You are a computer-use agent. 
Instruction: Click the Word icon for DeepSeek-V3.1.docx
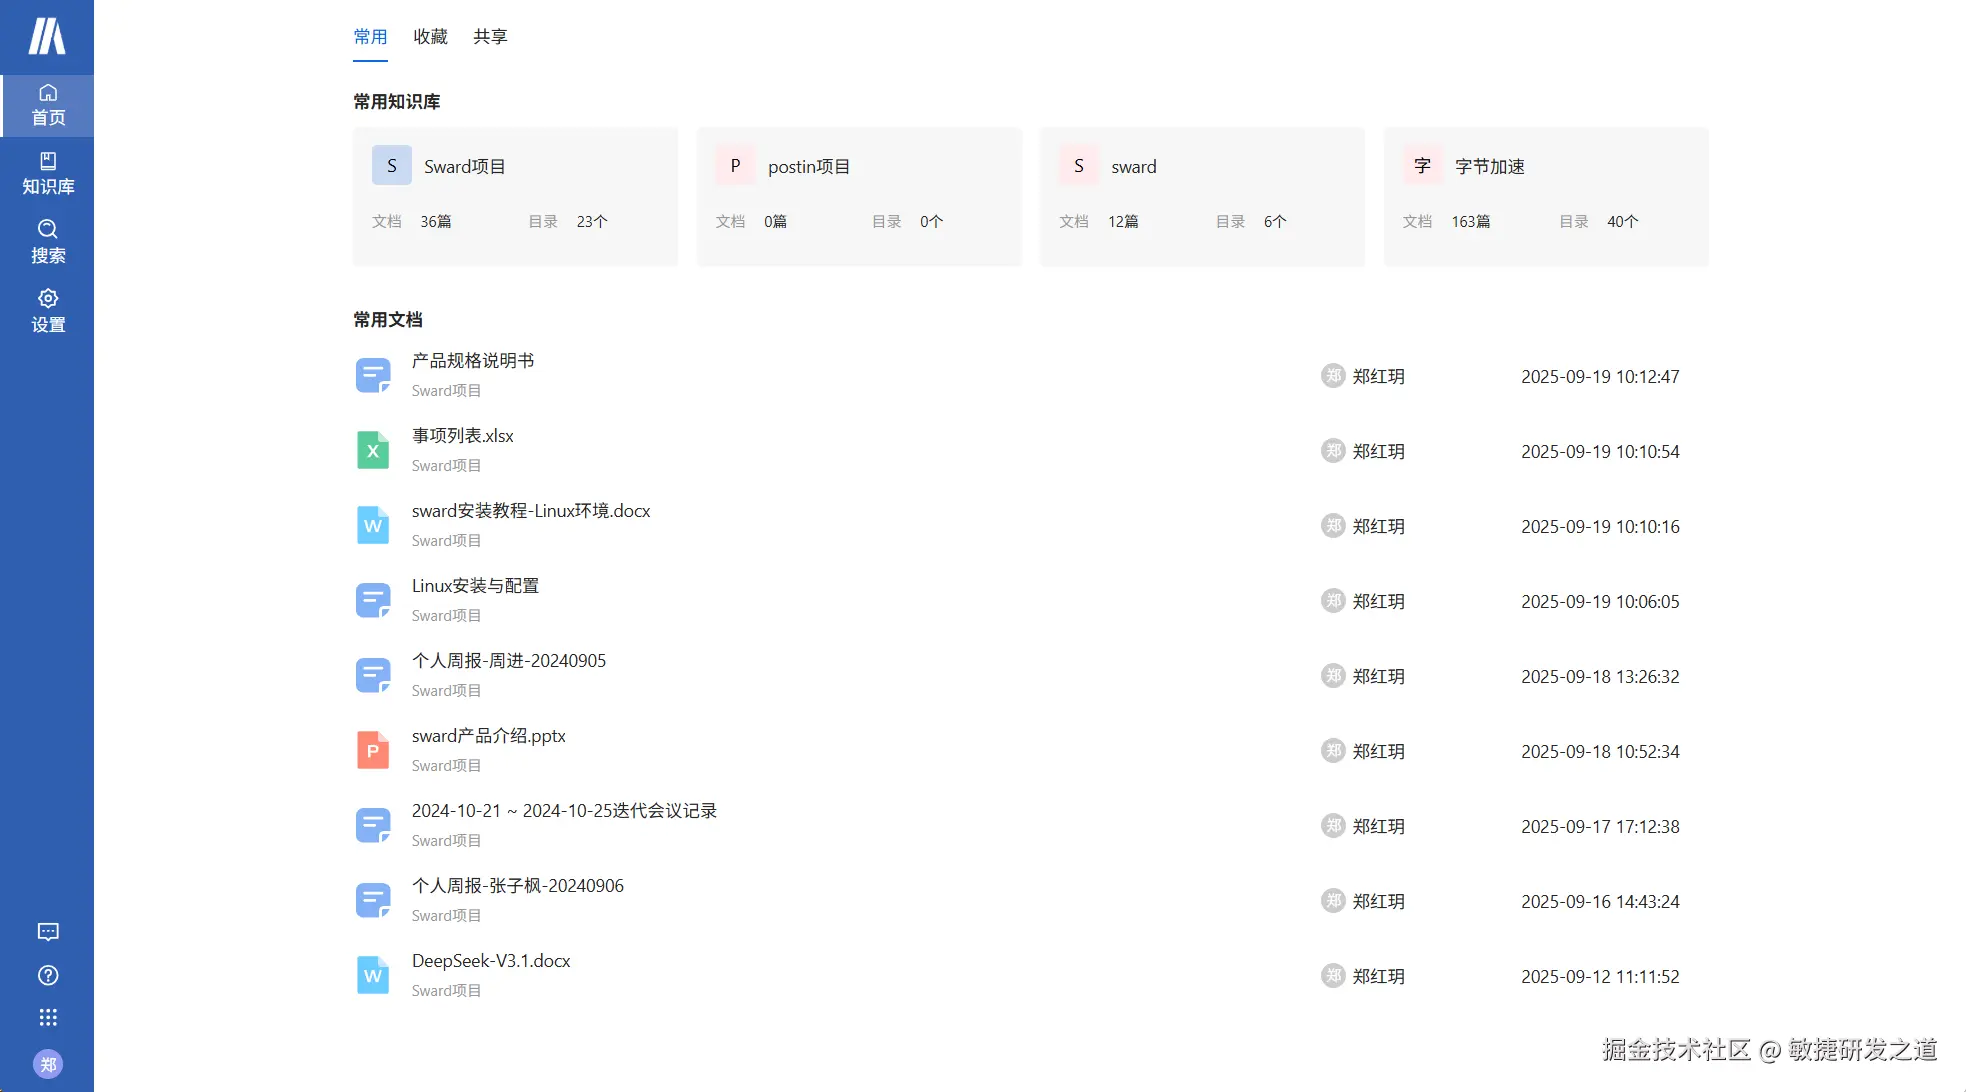click(373, 976)
